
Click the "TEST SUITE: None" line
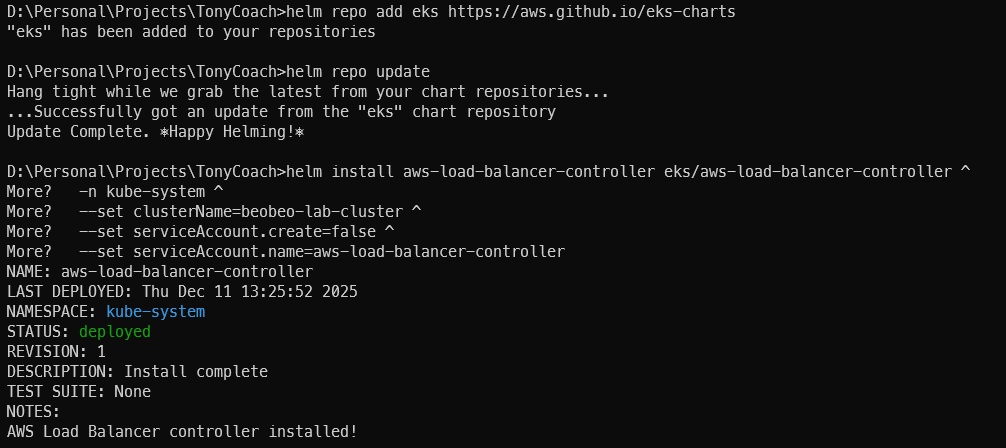click(x=78, y=391)
